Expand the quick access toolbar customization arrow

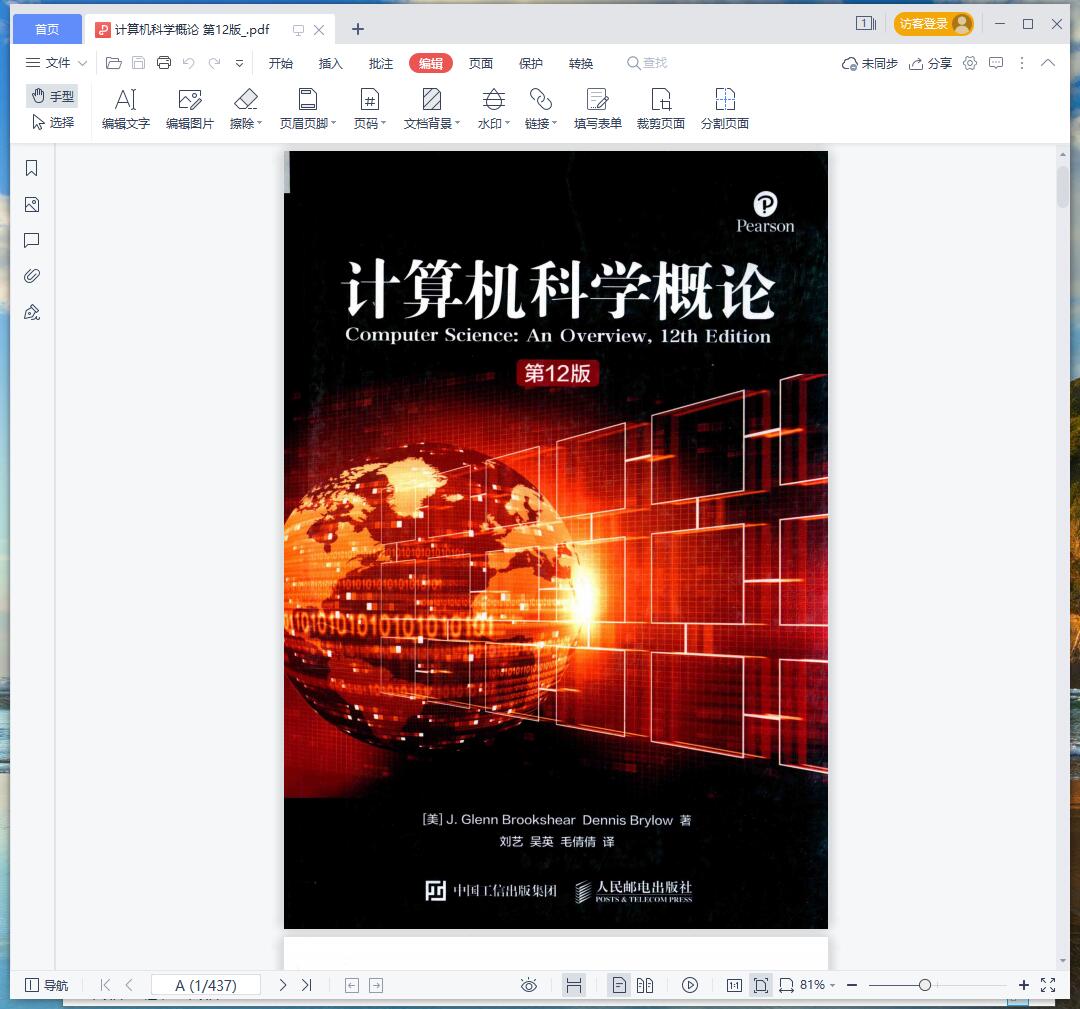239,63
